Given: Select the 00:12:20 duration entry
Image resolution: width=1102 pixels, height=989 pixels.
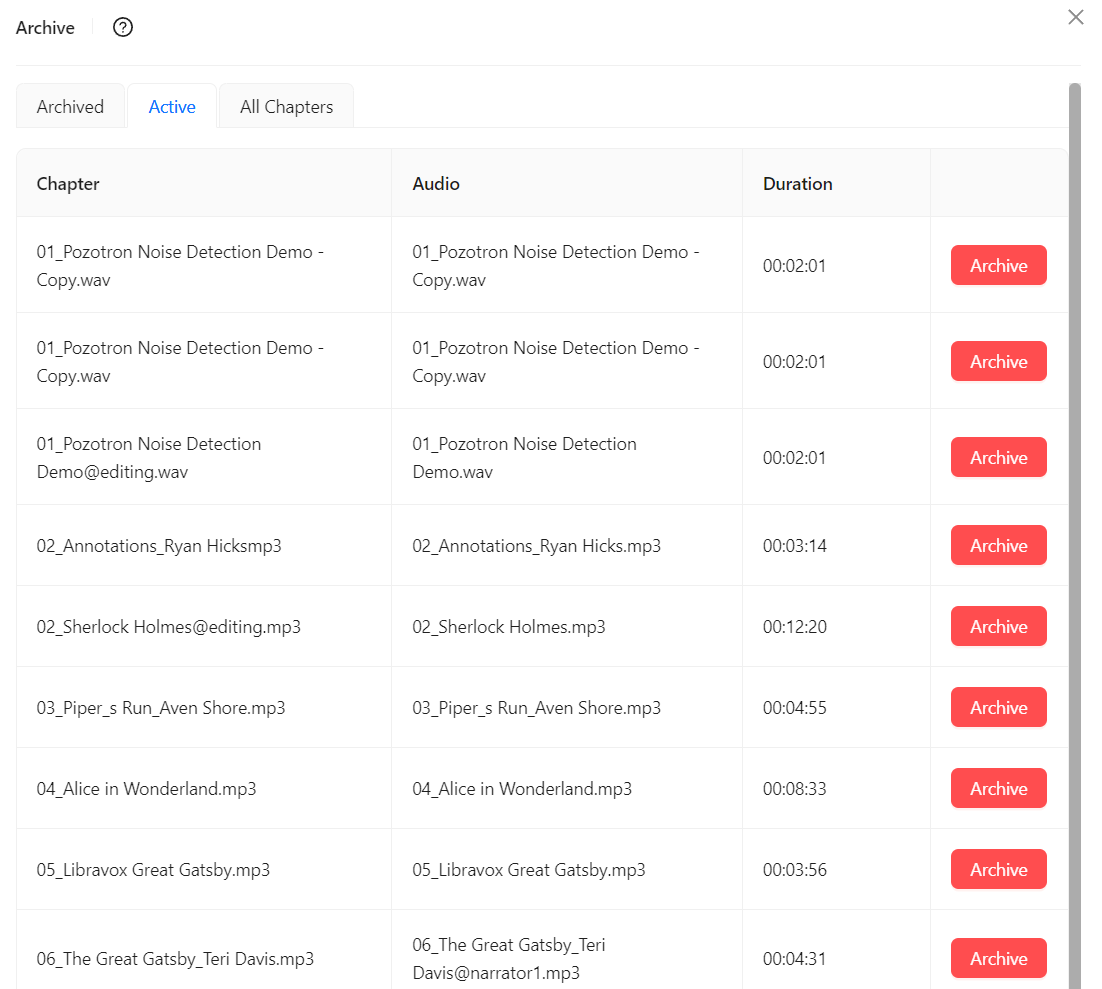Looking at the screenshot, I should pyautogui.click(x=794, y=626).
